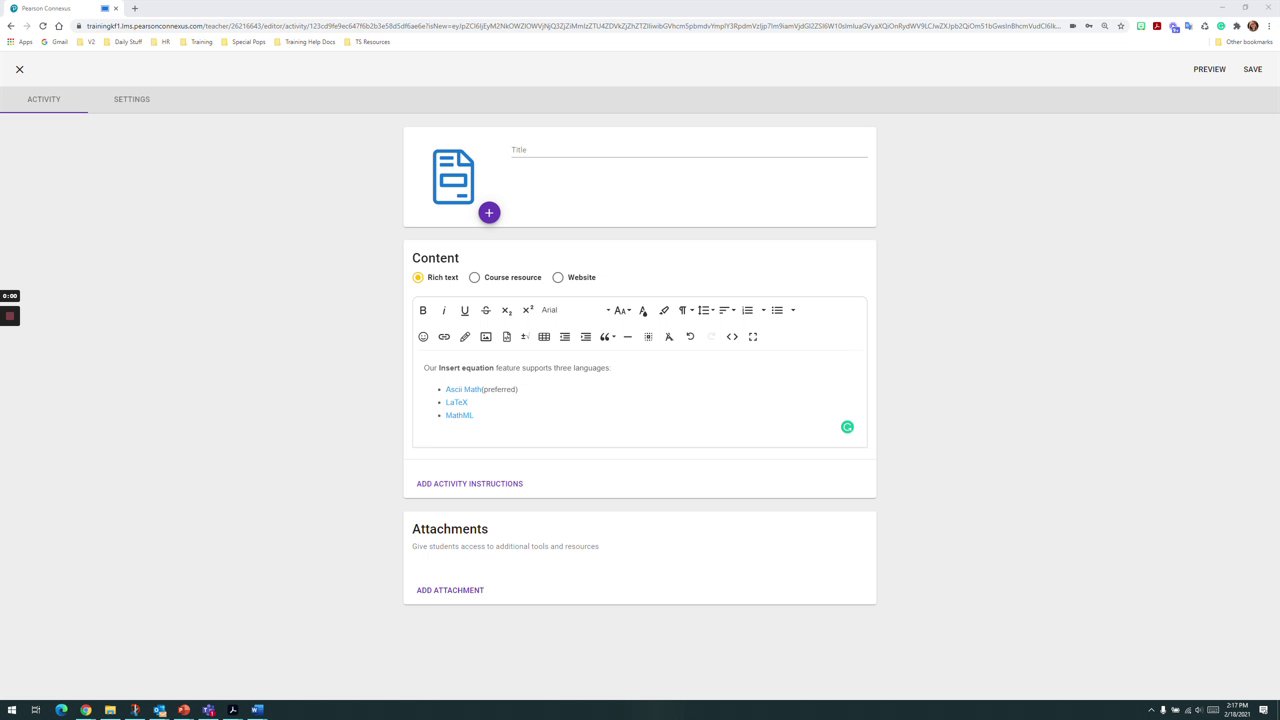
Task: Decrease the paragraph indent
Action: pos(565,337)
